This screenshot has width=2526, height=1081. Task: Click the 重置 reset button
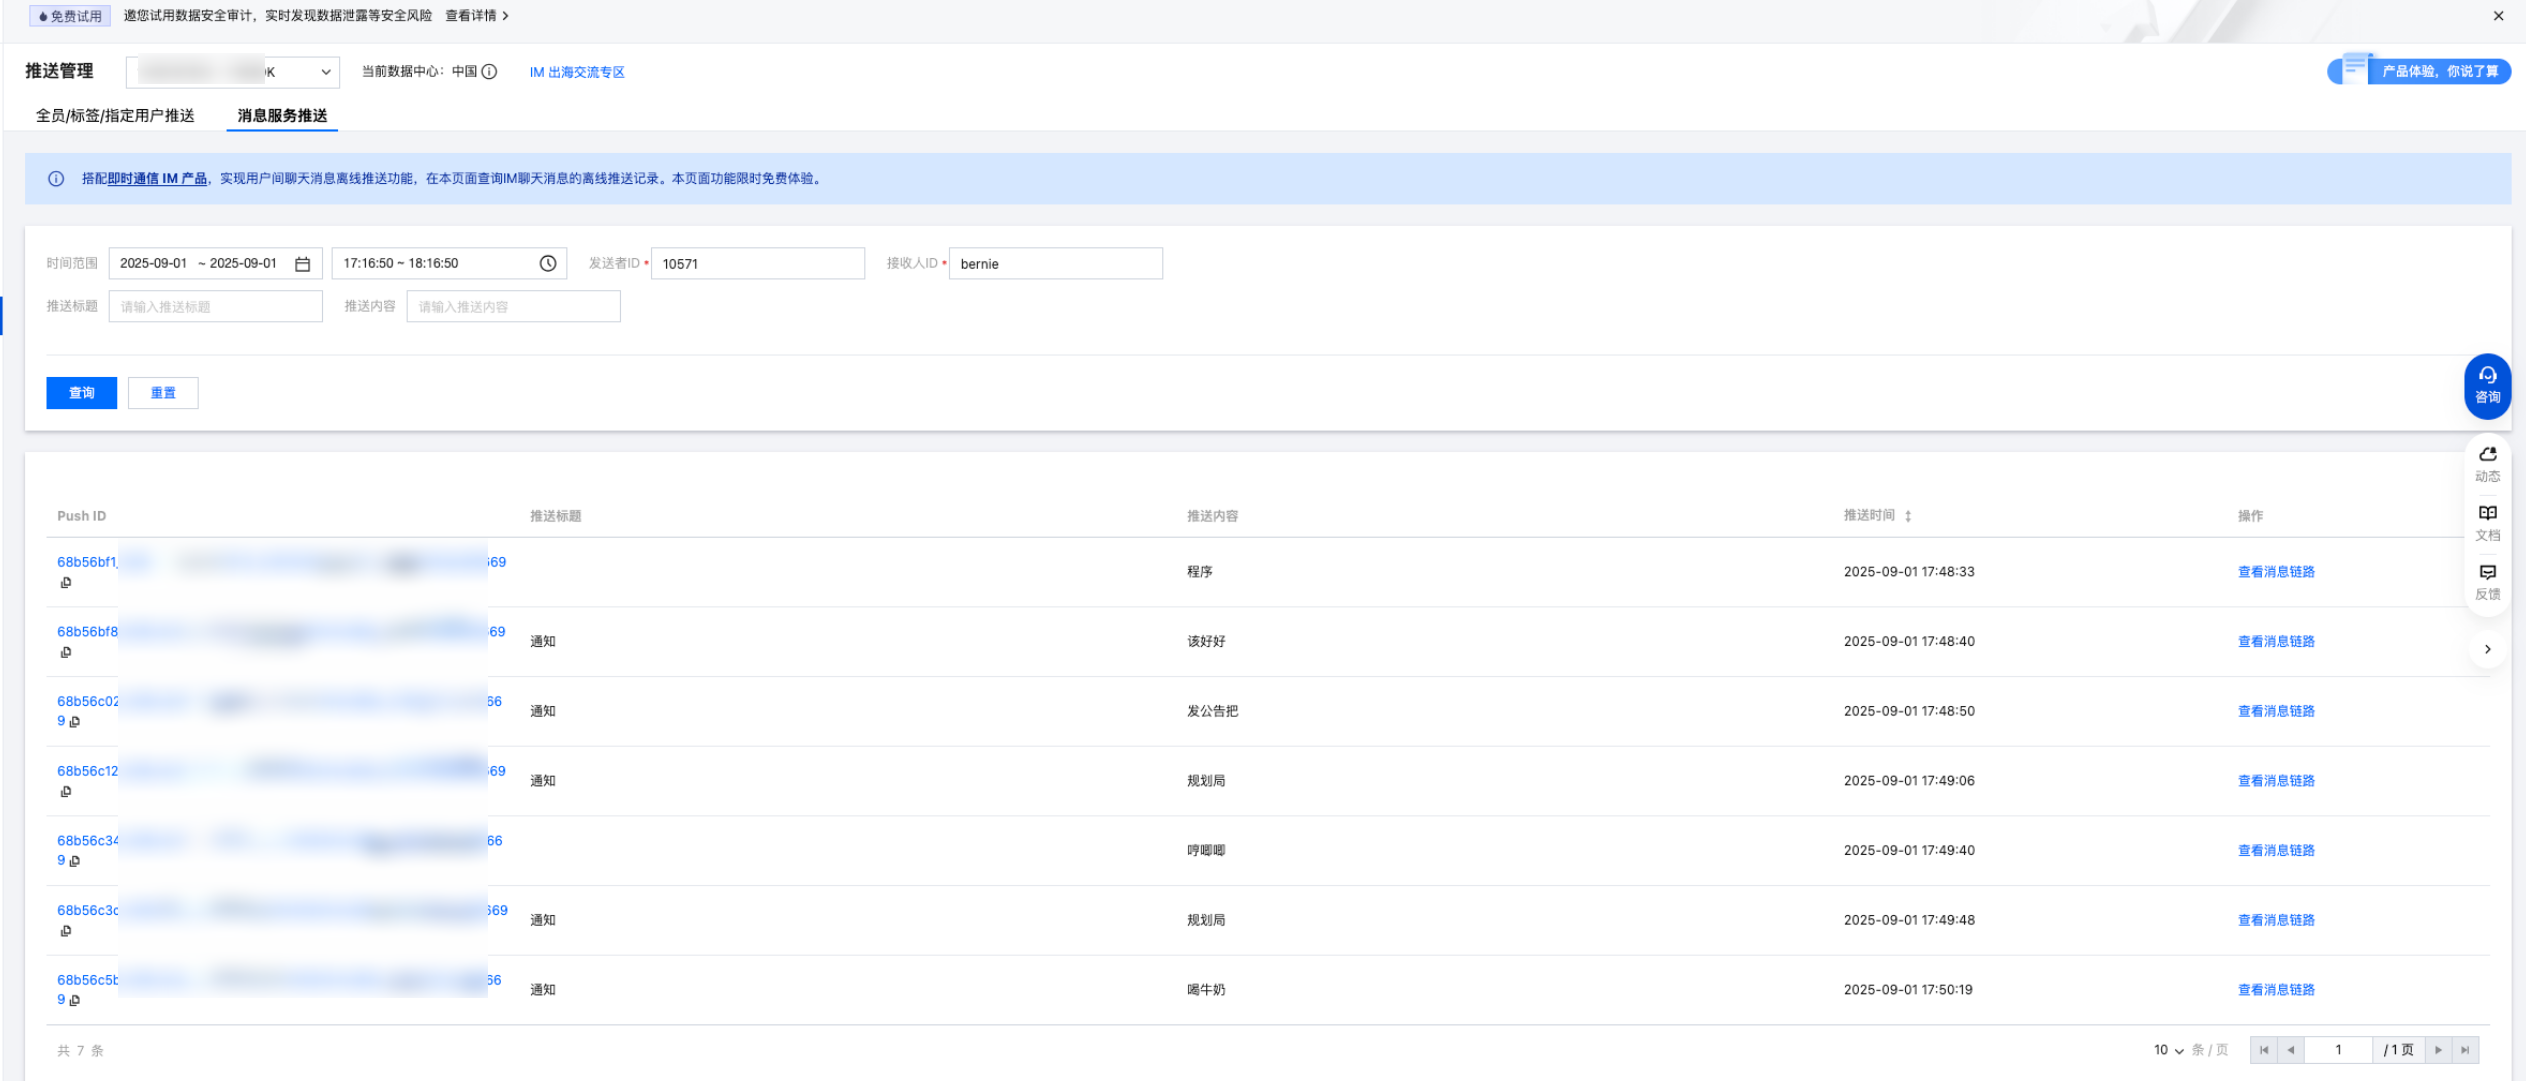click(163, 393)
